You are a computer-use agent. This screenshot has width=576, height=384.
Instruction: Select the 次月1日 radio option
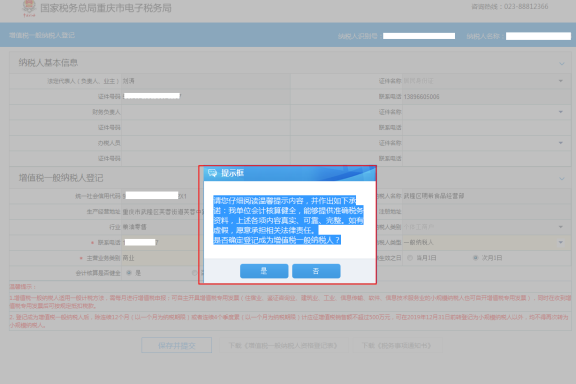[475, 258]
